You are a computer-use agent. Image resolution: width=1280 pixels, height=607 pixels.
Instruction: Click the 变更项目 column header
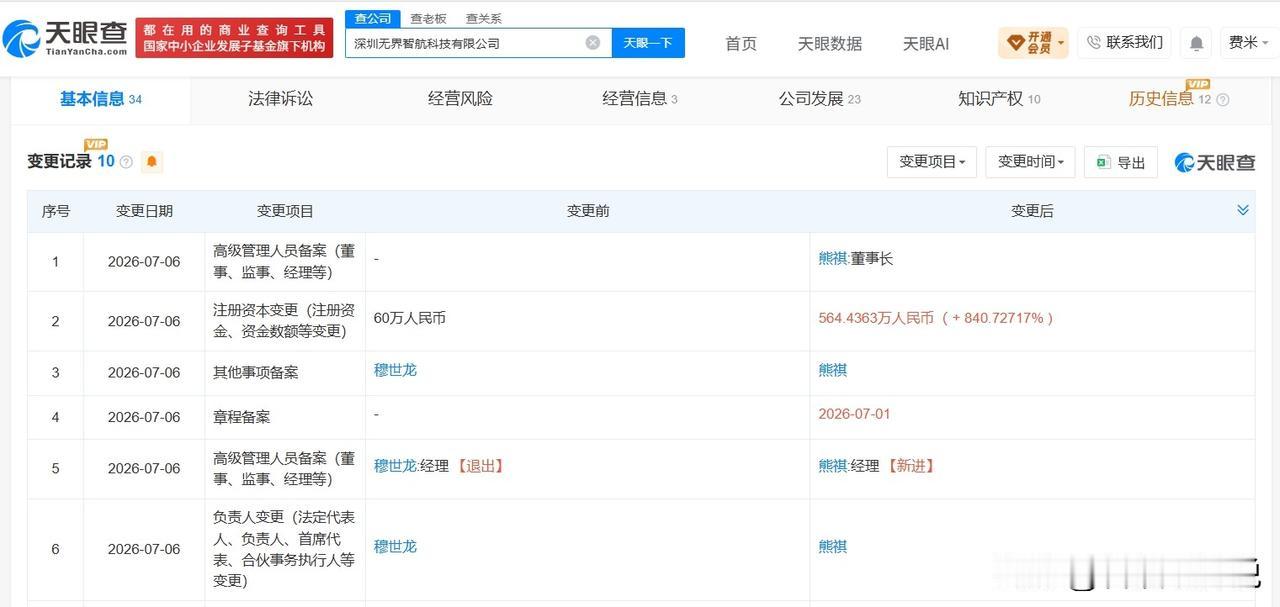285,211
